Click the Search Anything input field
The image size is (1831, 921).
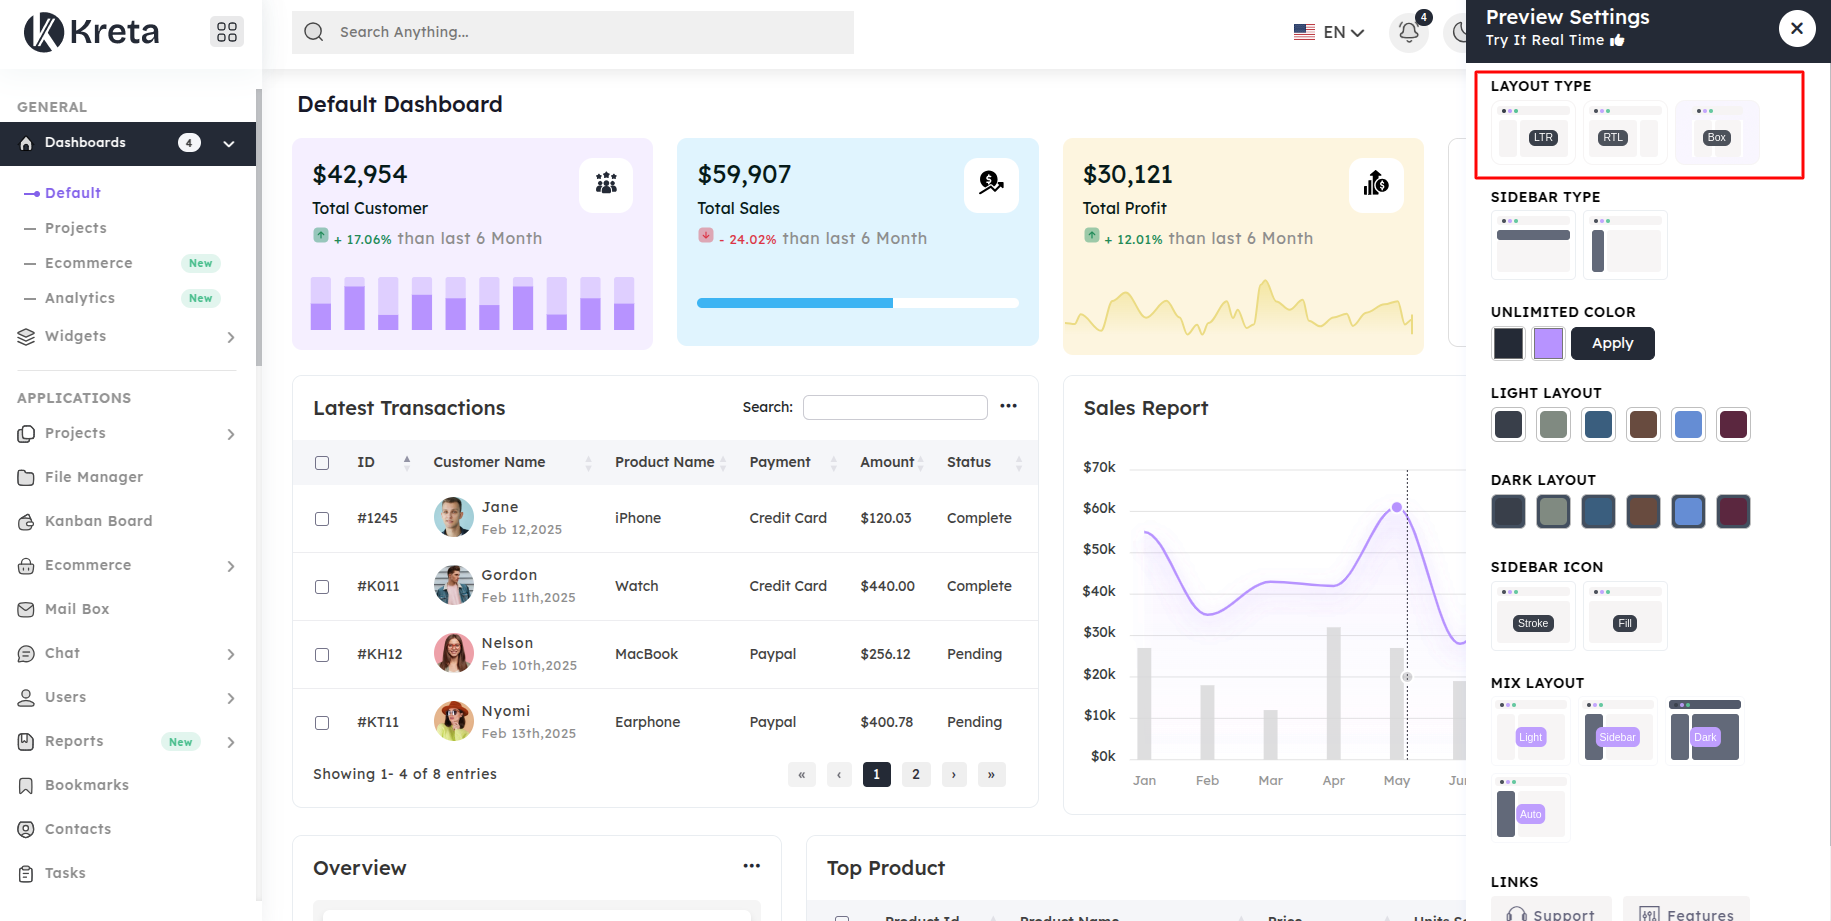pos(573,32)
